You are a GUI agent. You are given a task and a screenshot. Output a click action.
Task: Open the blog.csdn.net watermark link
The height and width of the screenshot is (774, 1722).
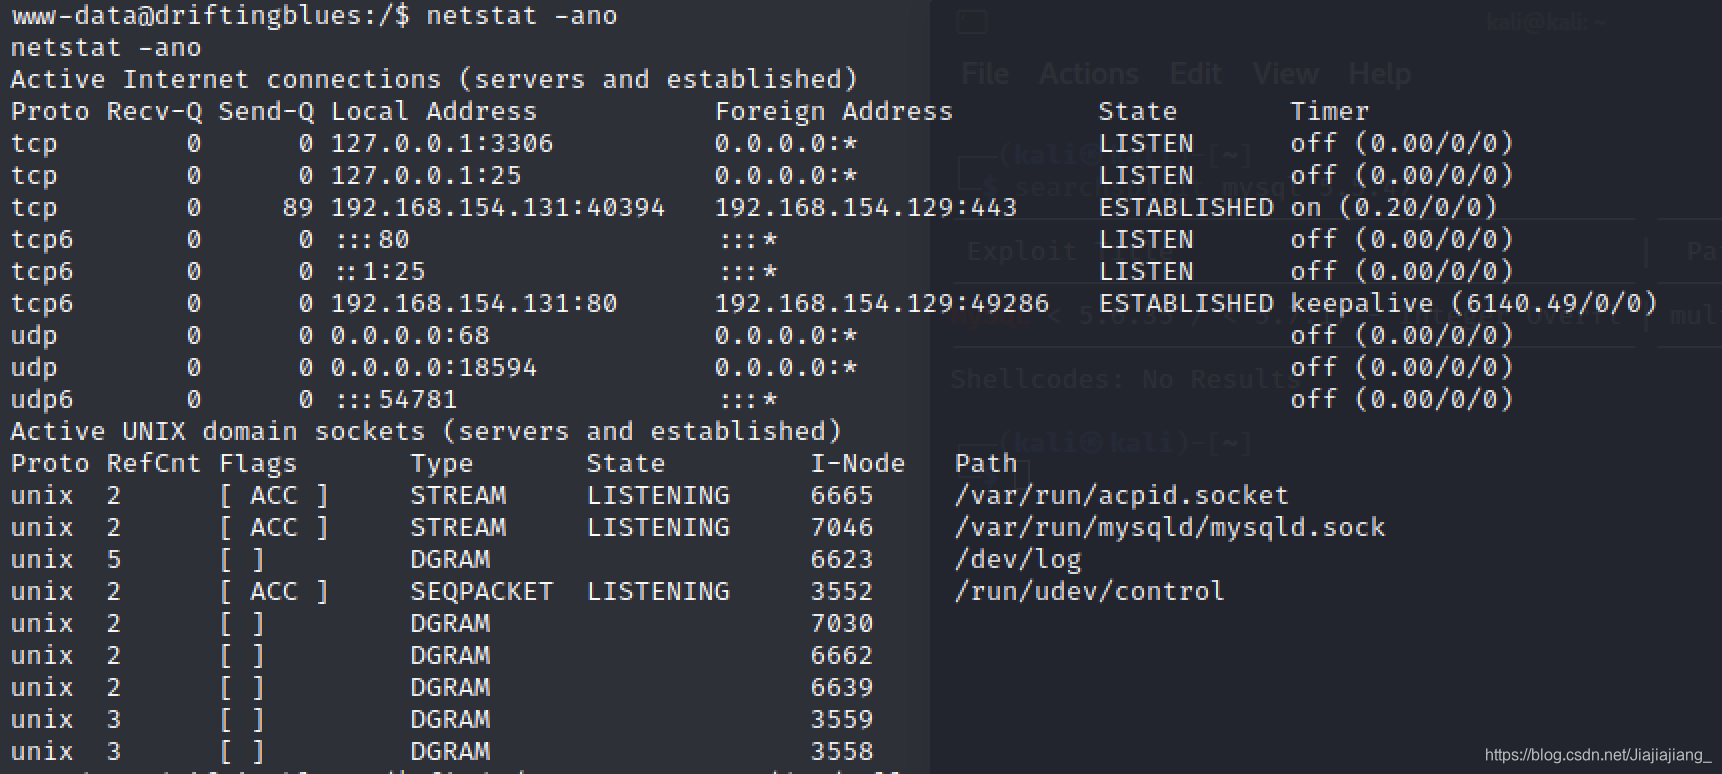coord(1598,755)
